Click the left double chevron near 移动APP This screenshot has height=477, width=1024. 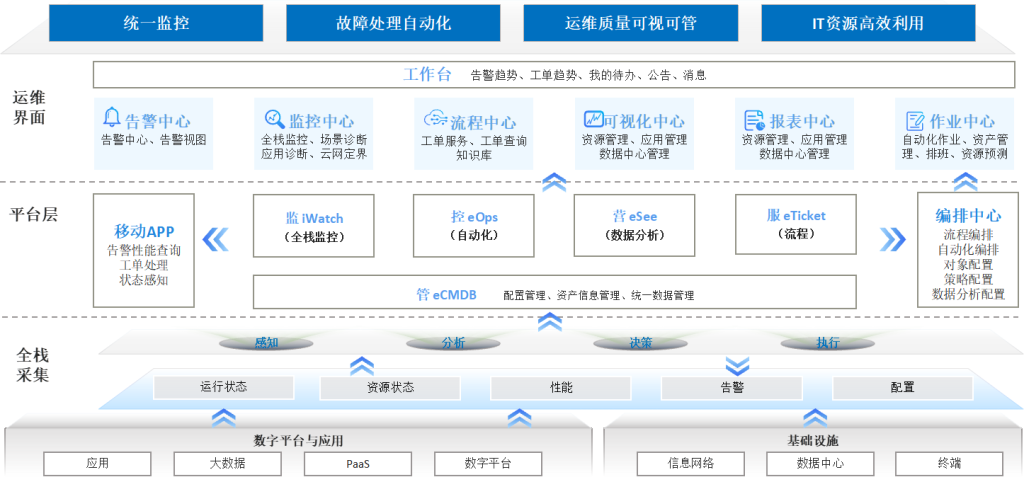(x=216, y=239)
